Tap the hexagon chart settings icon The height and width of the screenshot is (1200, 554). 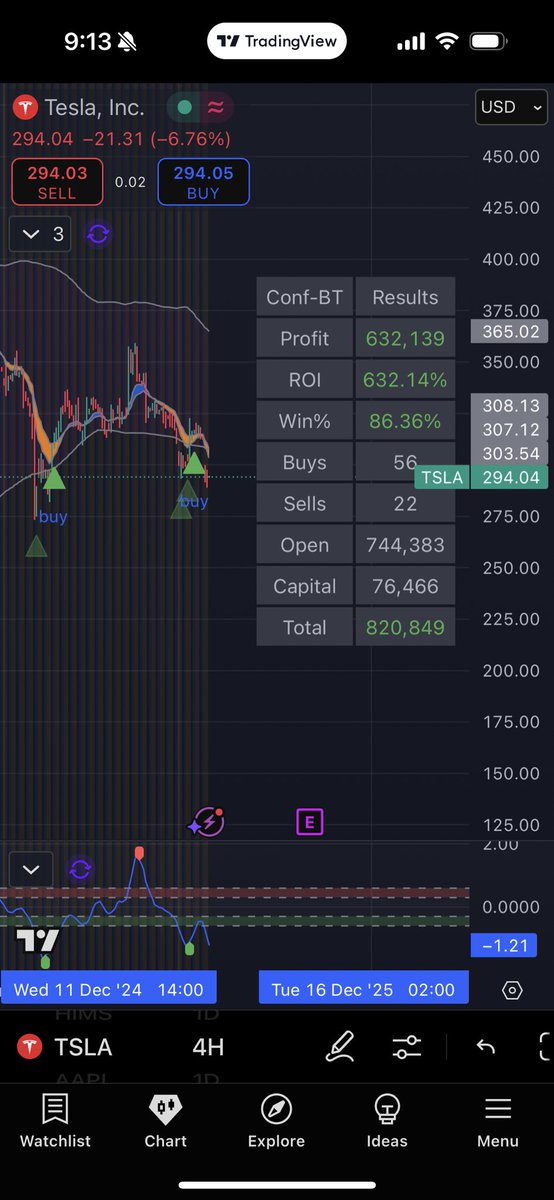click(x=512, y=990)
